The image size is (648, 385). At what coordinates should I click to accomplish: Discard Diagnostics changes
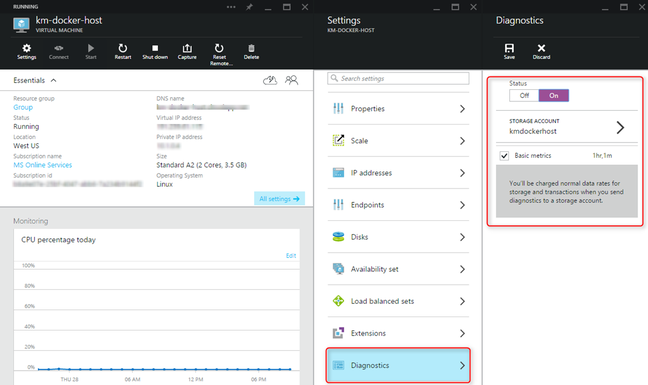[541, 52]
